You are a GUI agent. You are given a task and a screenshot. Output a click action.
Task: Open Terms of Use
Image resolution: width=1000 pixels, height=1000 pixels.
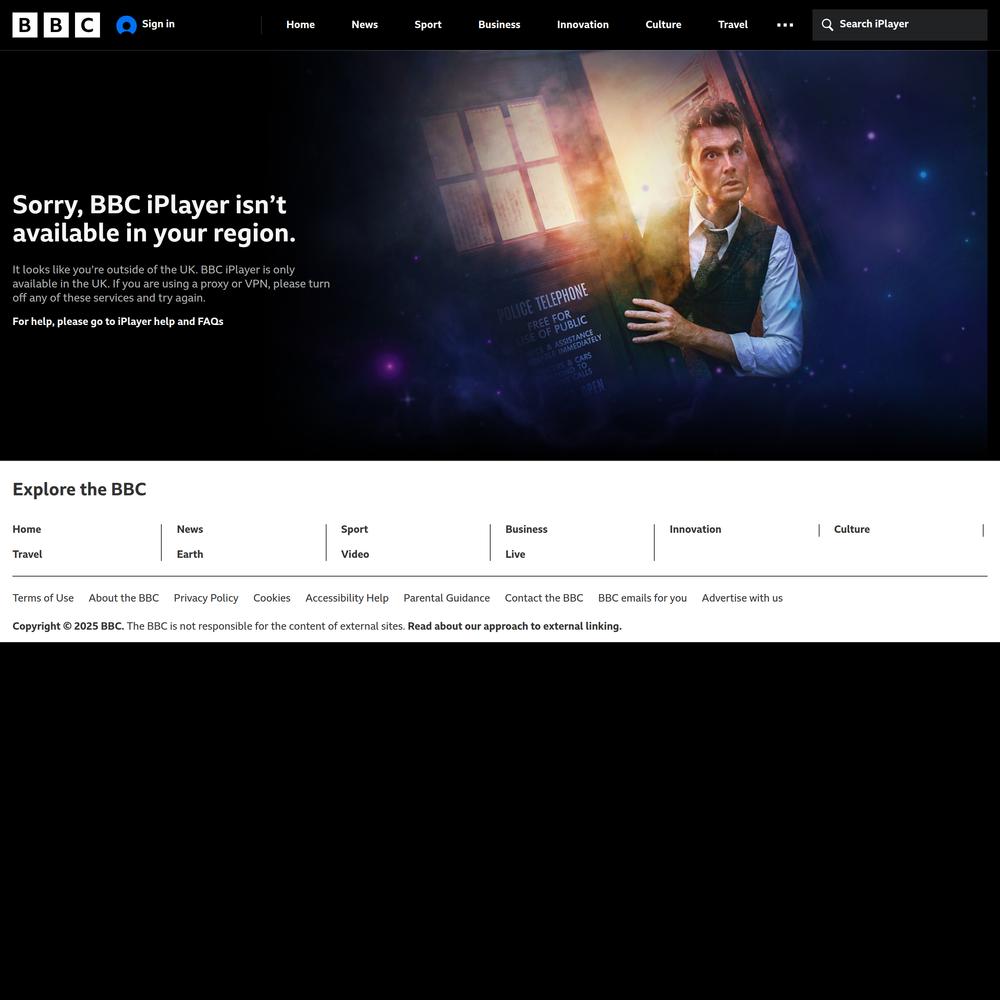coord(43,598)
